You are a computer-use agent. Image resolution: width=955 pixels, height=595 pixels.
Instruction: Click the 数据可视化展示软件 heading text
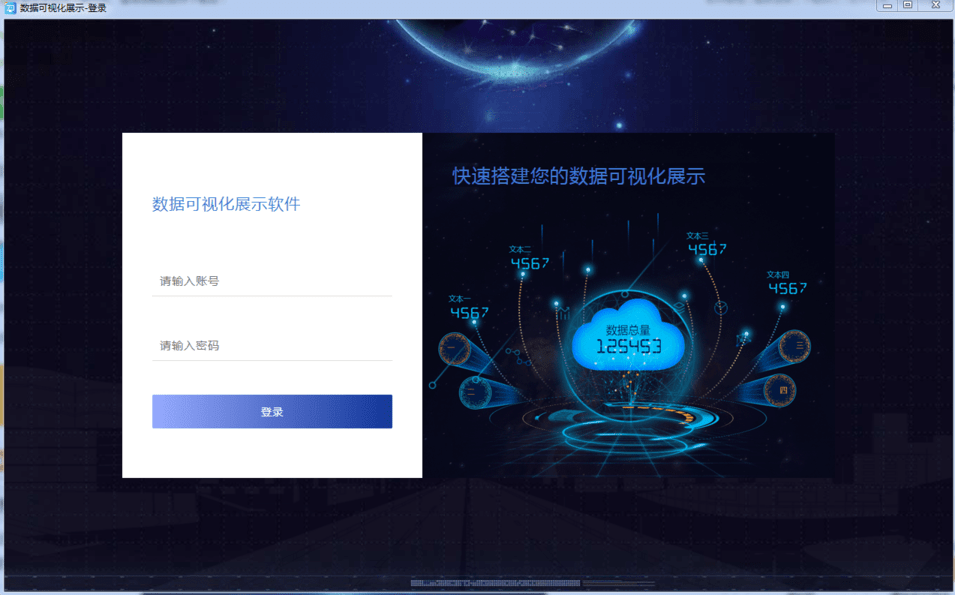(226, 204)
